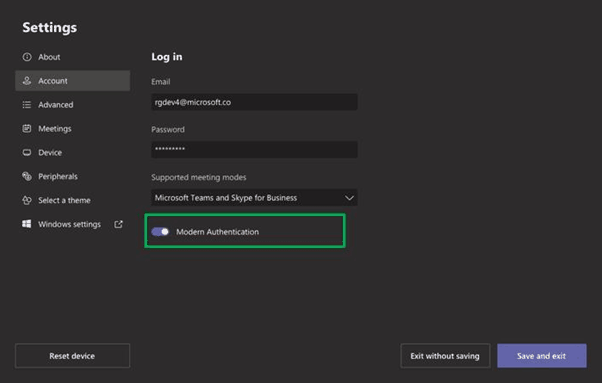The height and width of the screenshot is (383, 602).
Task: Click the Device screen icon
Action: click(27, 152)
